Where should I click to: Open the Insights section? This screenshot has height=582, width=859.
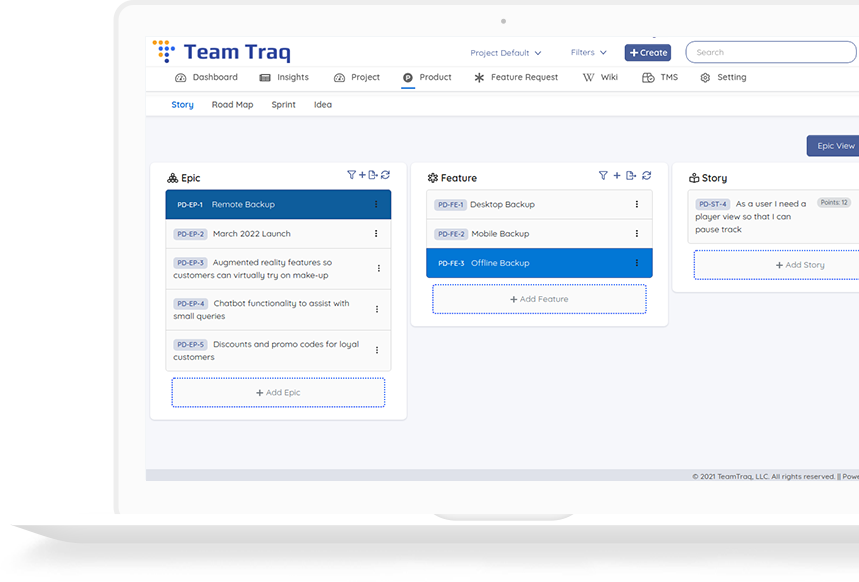tap(284, 77)
